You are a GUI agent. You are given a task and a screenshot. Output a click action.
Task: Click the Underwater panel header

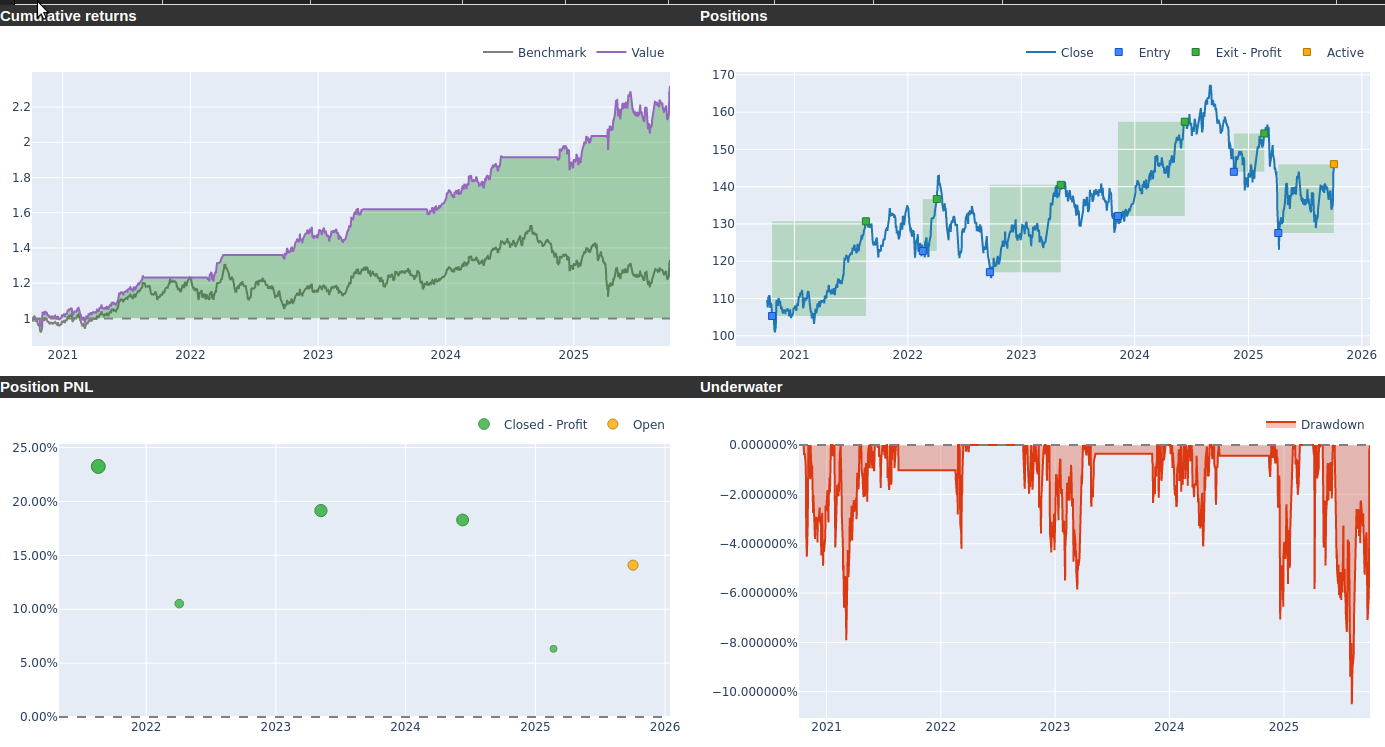(x=741, y=387)
